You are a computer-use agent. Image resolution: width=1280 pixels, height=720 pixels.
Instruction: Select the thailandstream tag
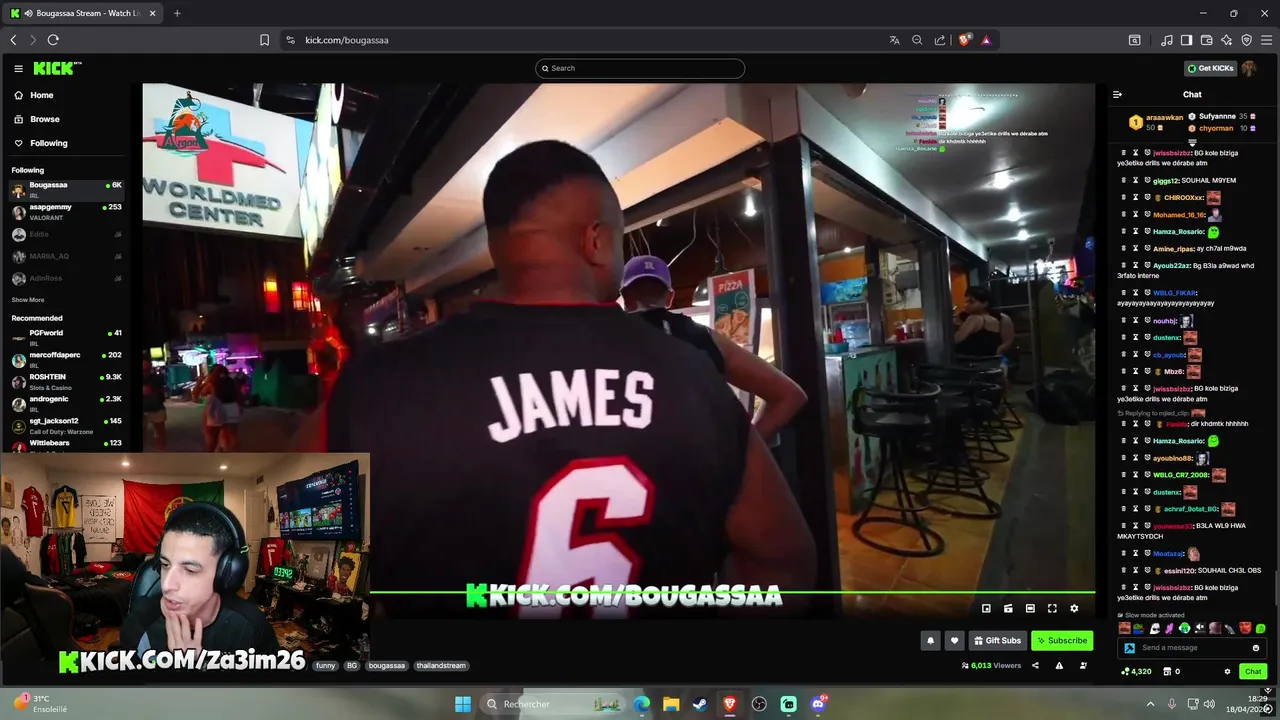click(441, 665)
